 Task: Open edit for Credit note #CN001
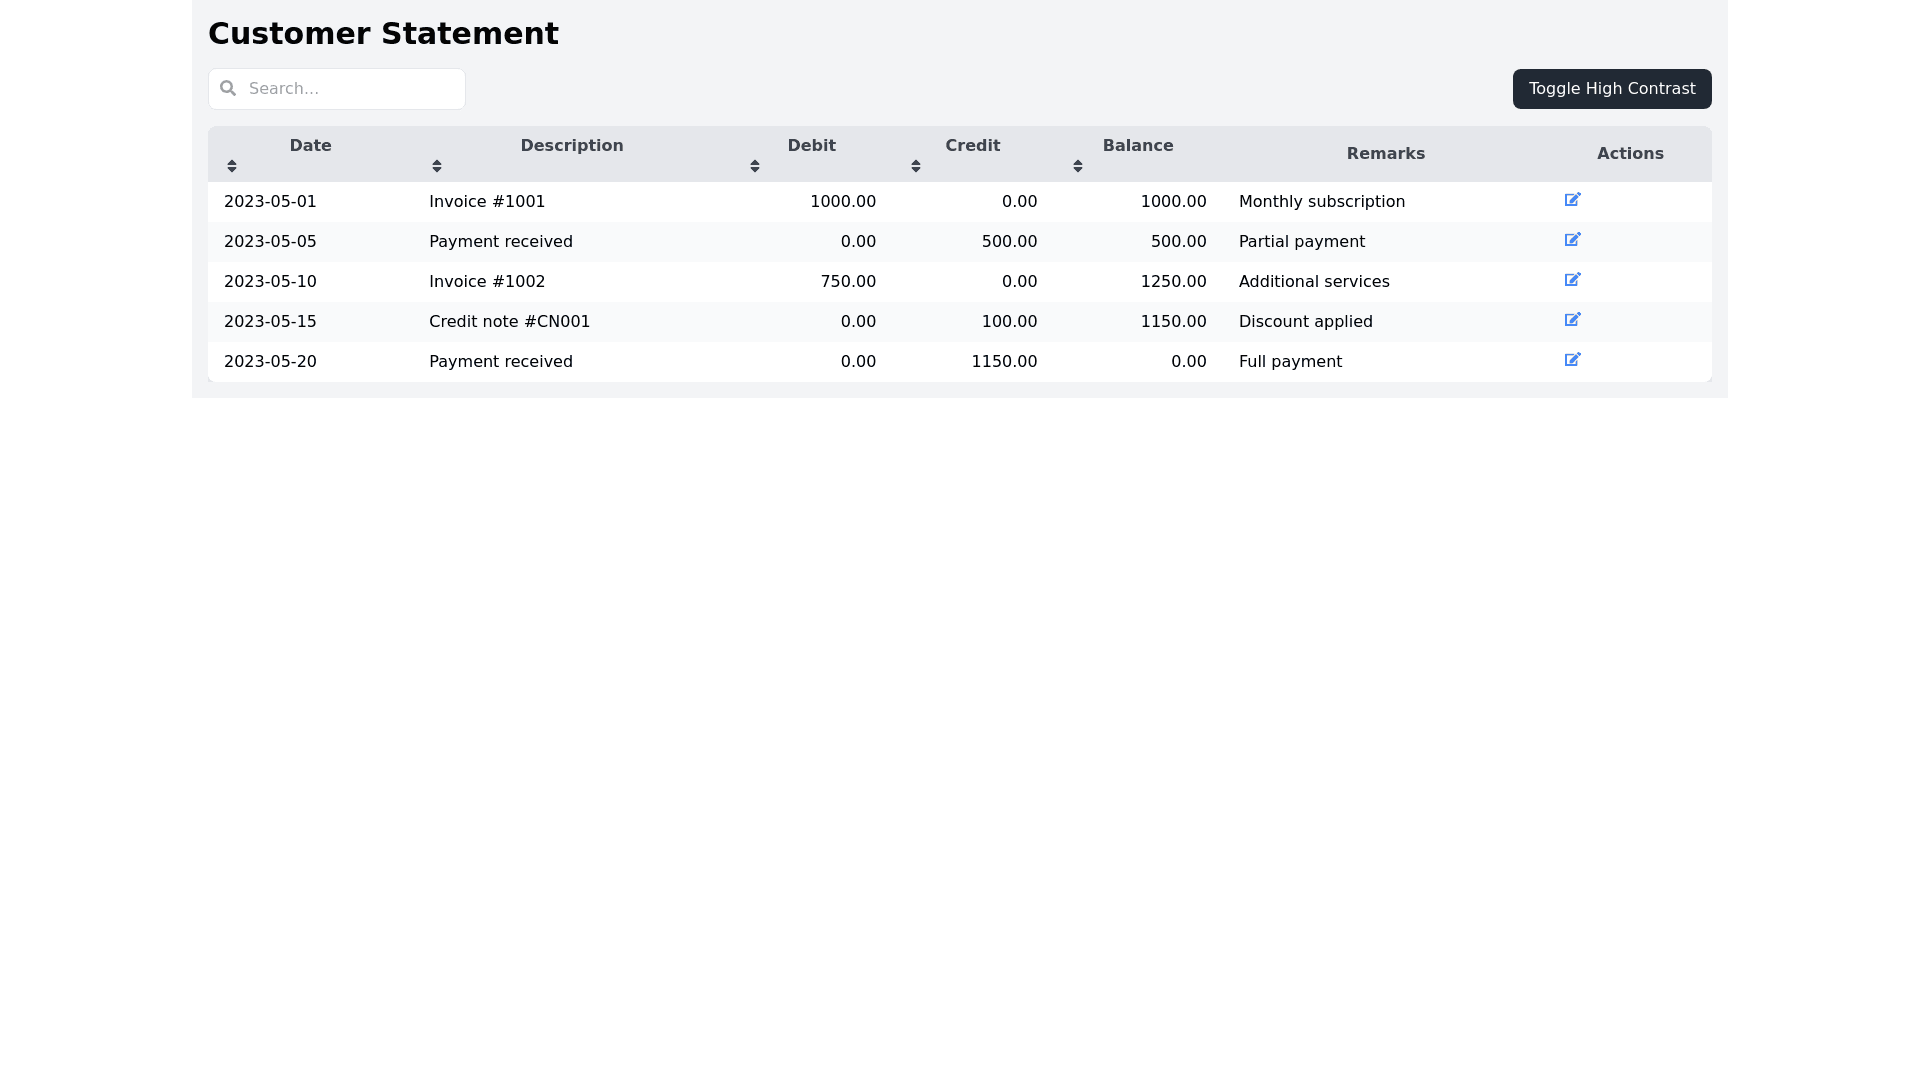tap(1572, 320)
